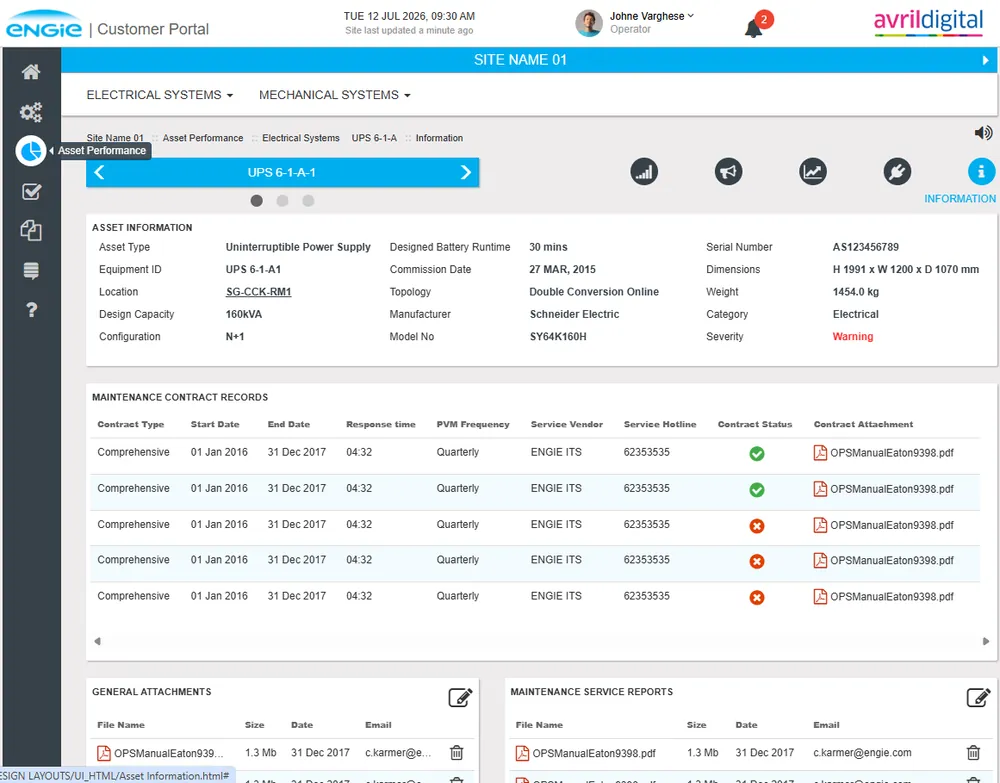
Task: Open the help question mark icon
Action: point(31,310)
